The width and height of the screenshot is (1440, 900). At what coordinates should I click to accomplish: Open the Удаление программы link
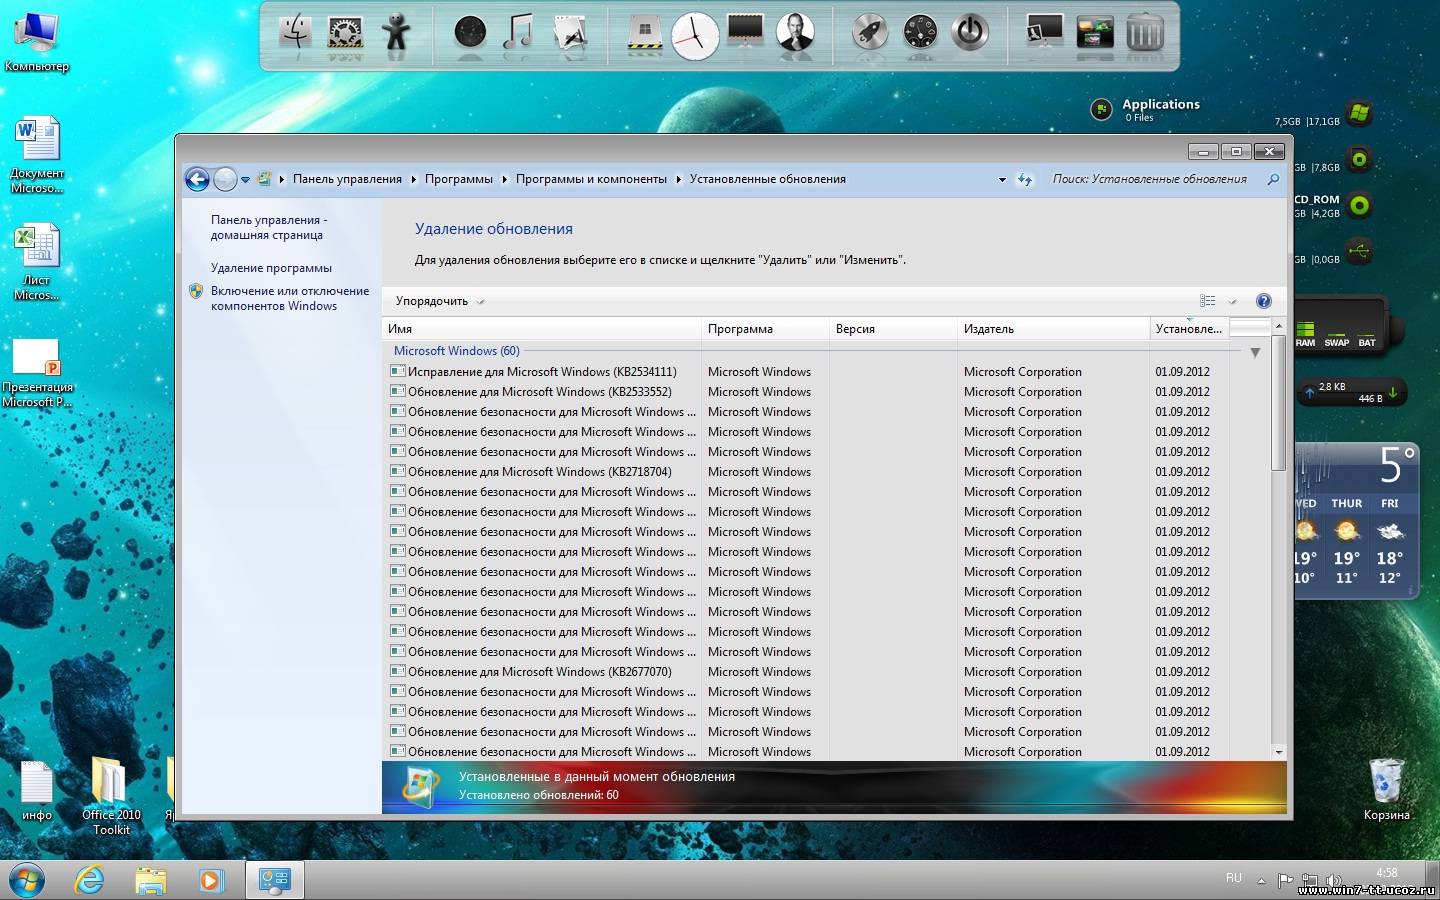coord(271,268)
